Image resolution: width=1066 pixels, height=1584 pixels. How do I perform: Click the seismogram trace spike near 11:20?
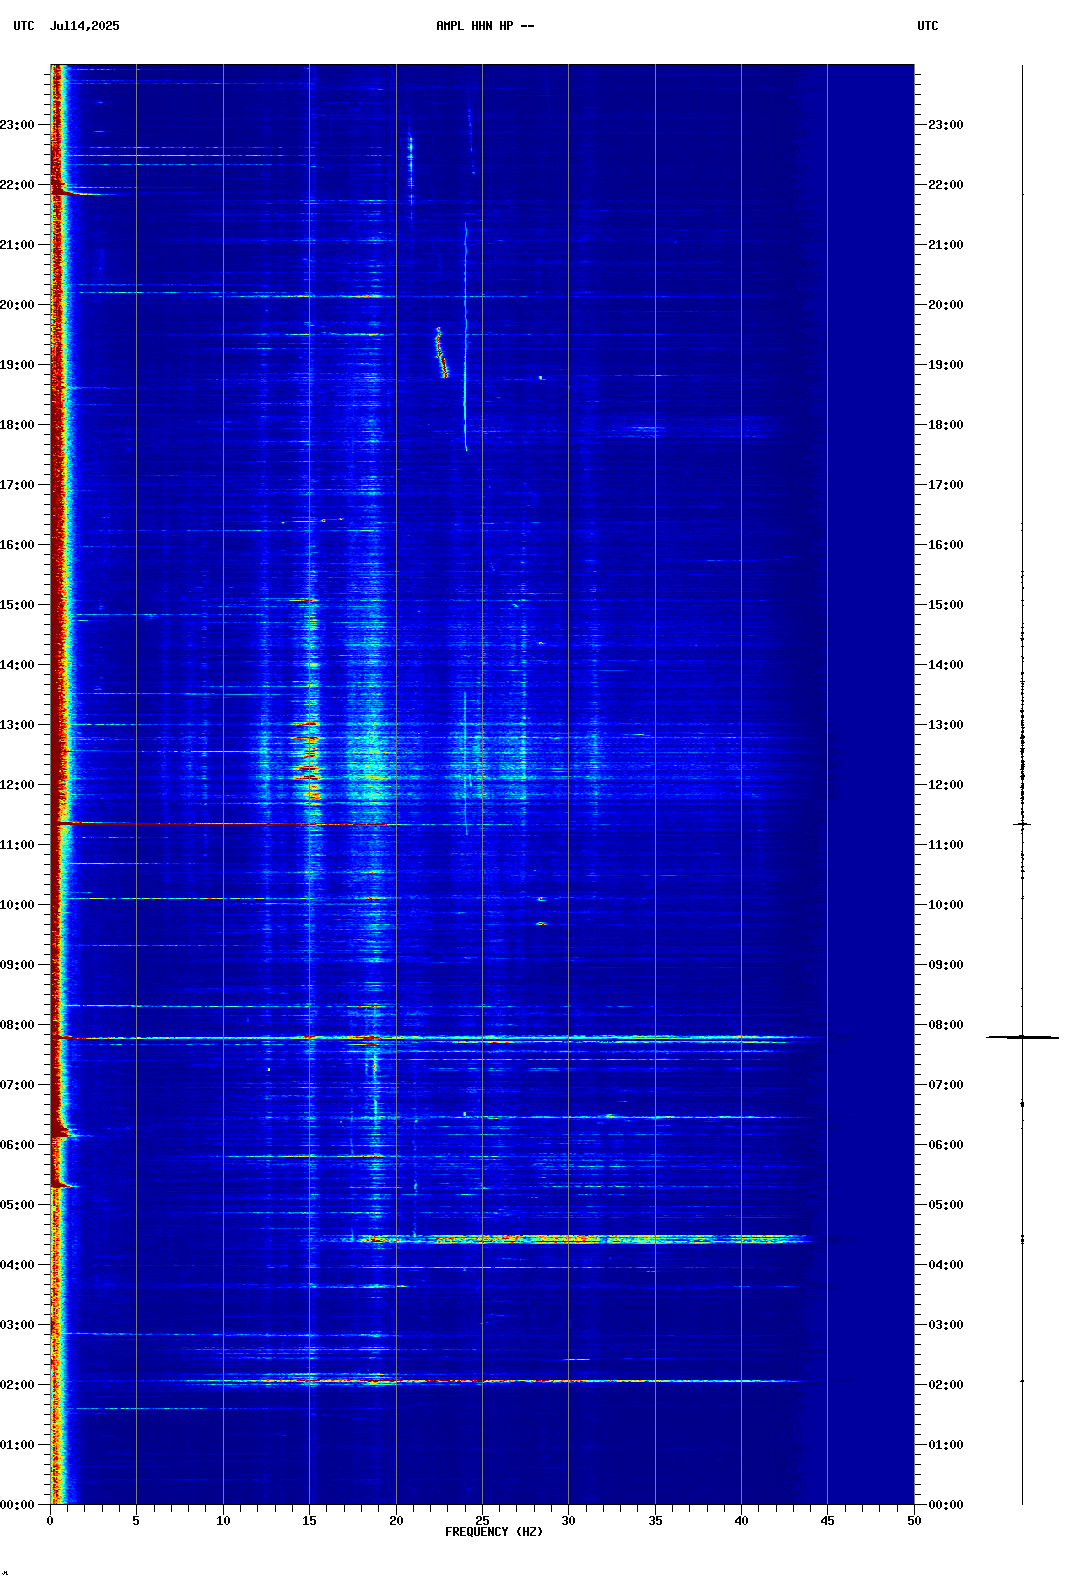click(1022, 824)
